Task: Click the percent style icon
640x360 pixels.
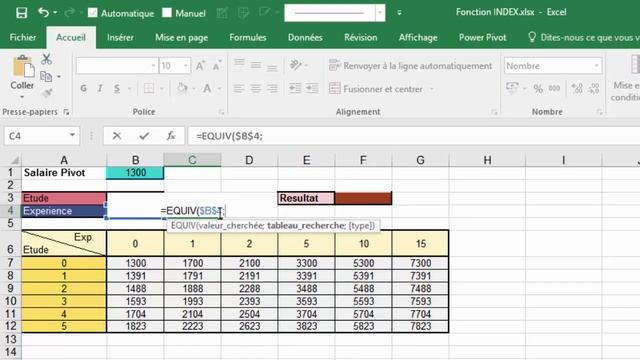Action: click(x=538, y=89)
